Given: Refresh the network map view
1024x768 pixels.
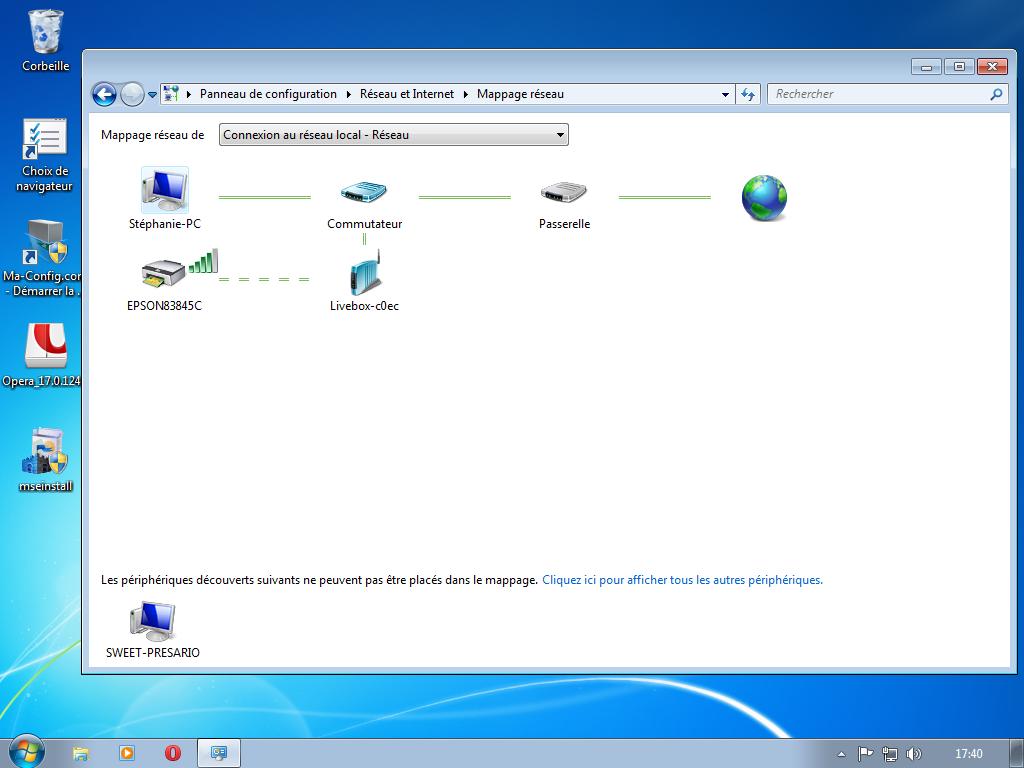Looking at the screenshot, I should [748, 95].
